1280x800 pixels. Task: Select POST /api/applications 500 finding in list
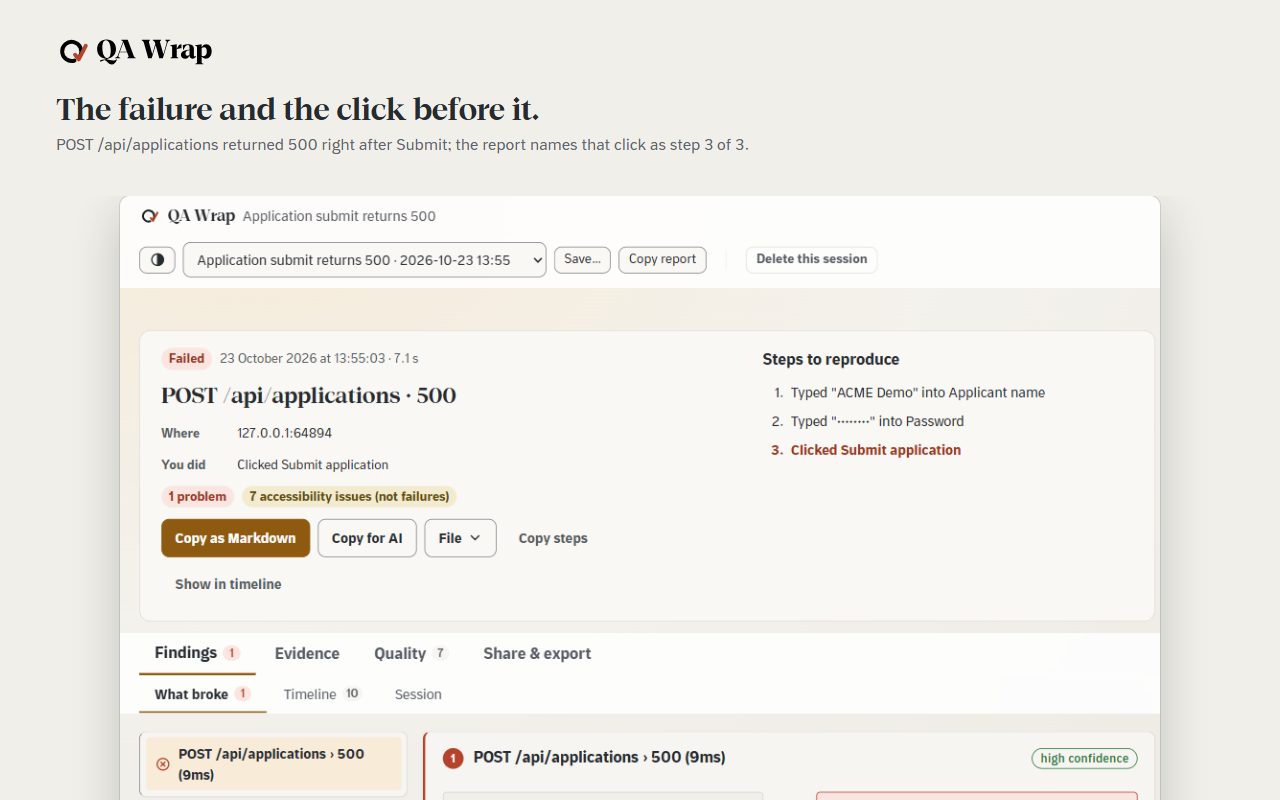click(273, 764)
